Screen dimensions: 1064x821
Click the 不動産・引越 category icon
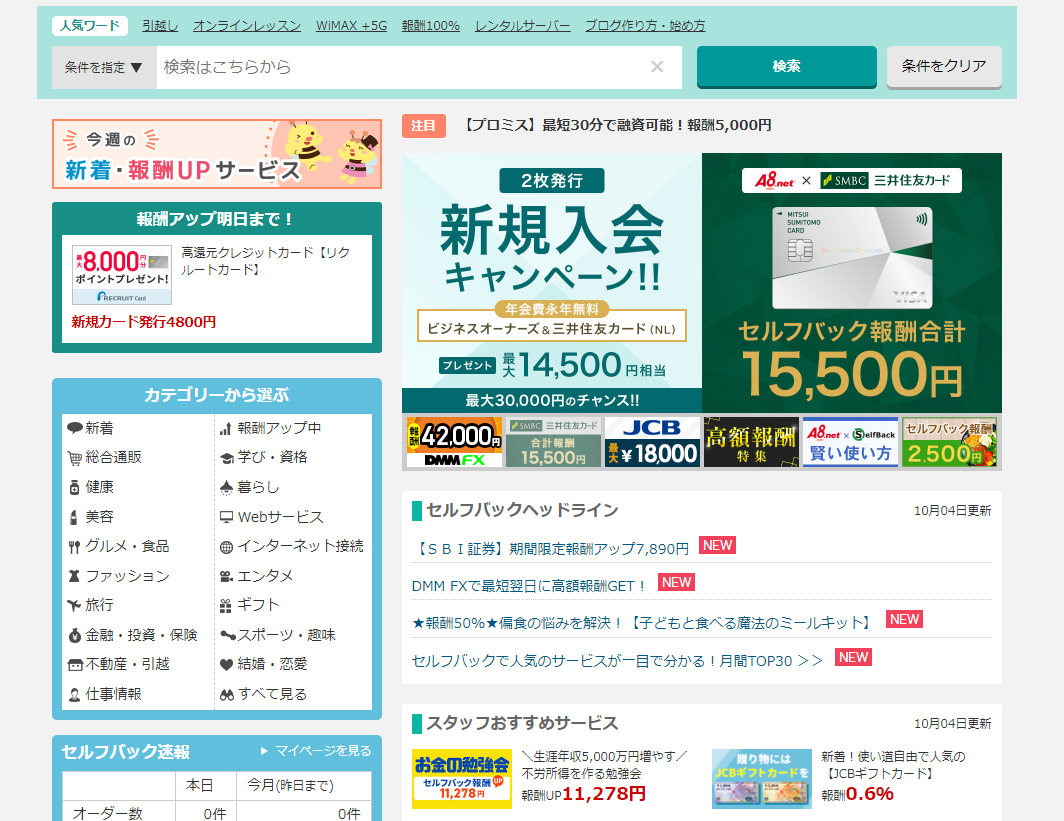coord(75,665)
